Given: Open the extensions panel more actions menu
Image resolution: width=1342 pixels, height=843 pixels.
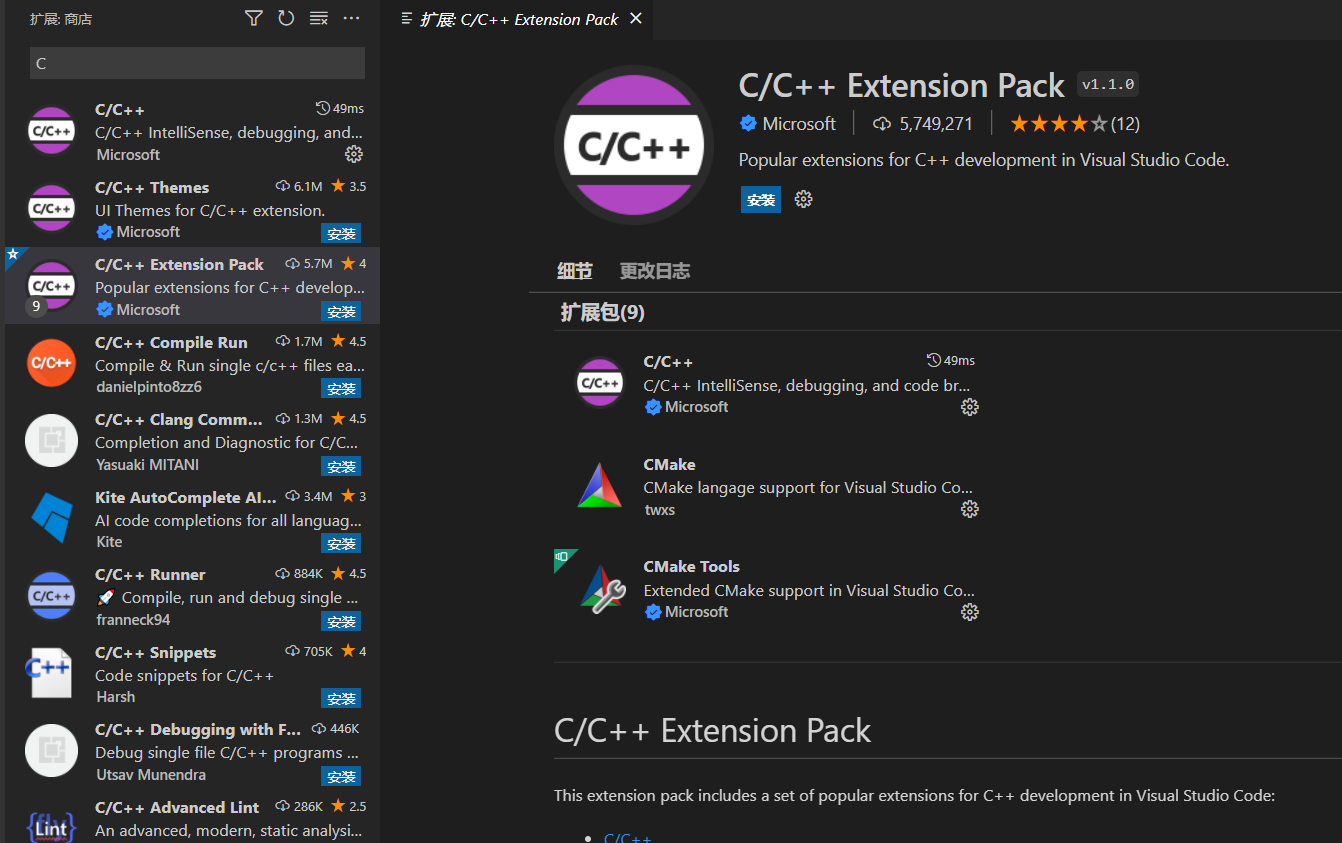Looking at the screenshot, I should click(351, 18).
